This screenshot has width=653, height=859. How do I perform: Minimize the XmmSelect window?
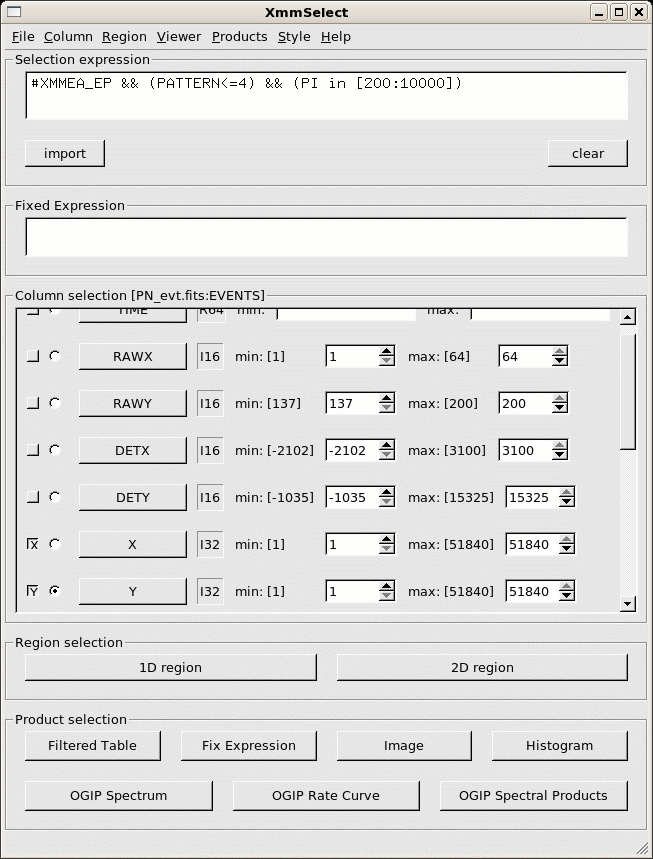point(599,12)
